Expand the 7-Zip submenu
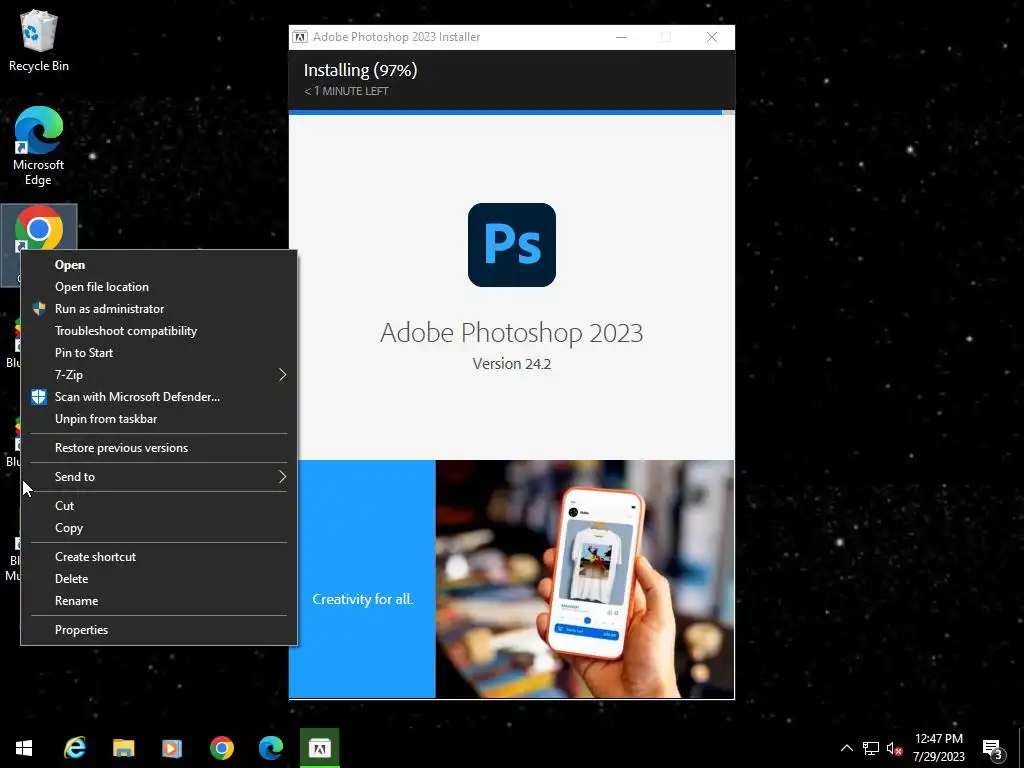This screenshot has width=1024, height=768. click(159, 375)
